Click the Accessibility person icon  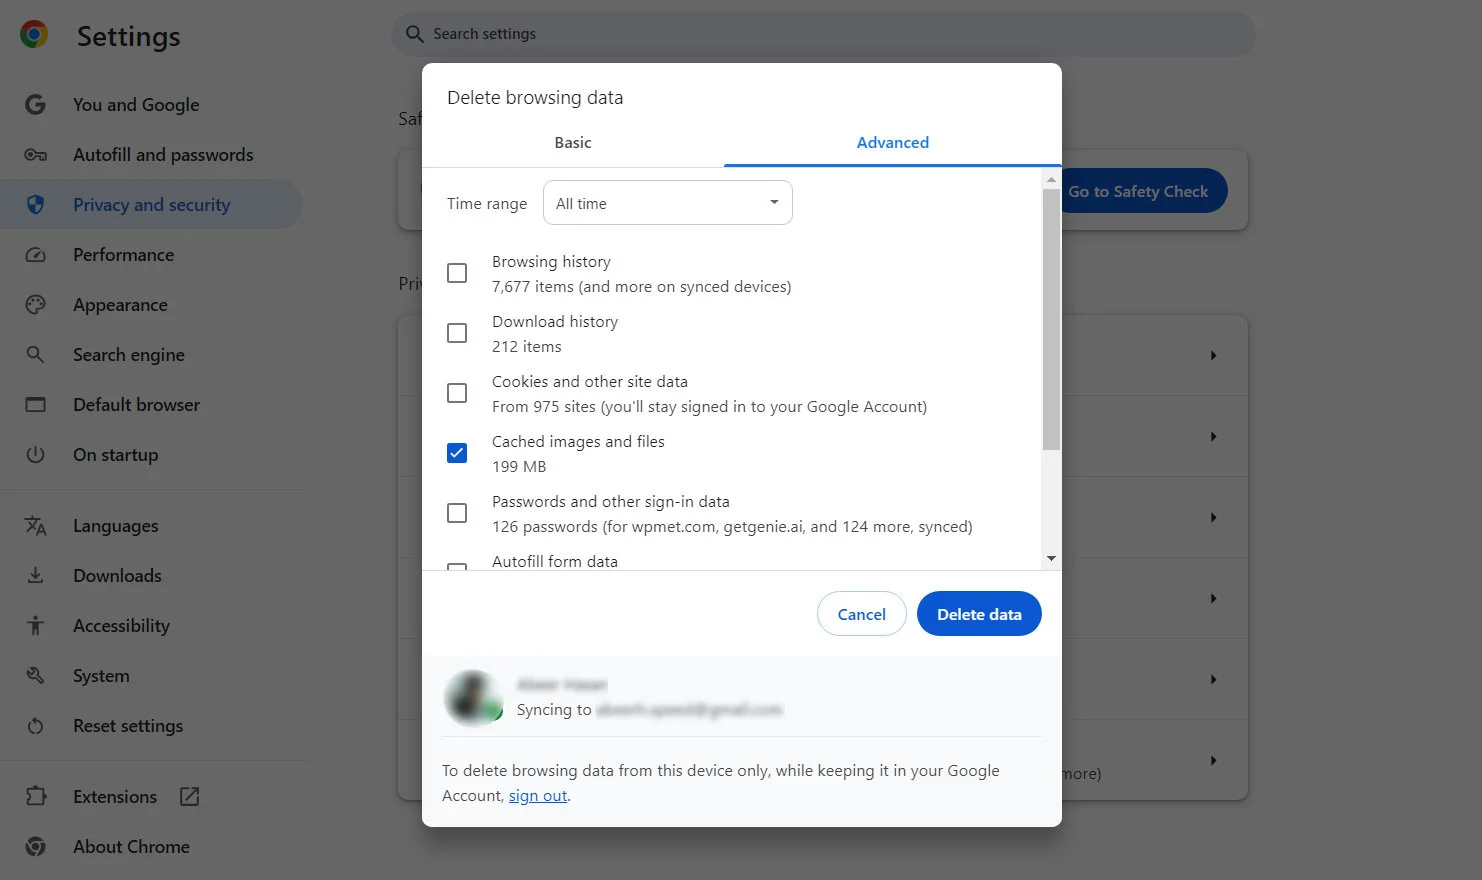(36, 626)
